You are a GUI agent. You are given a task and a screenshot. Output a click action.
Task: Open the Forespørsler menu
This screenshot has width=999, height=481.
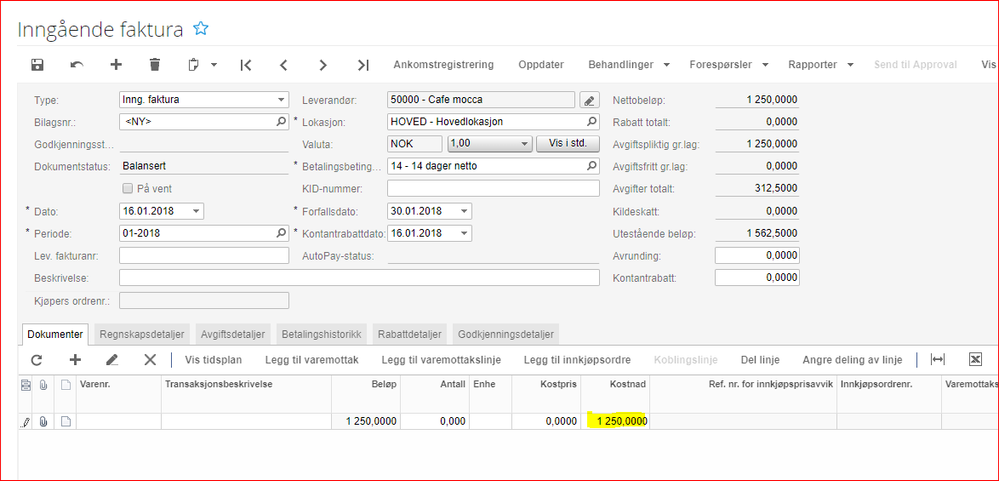click(729, 64)
